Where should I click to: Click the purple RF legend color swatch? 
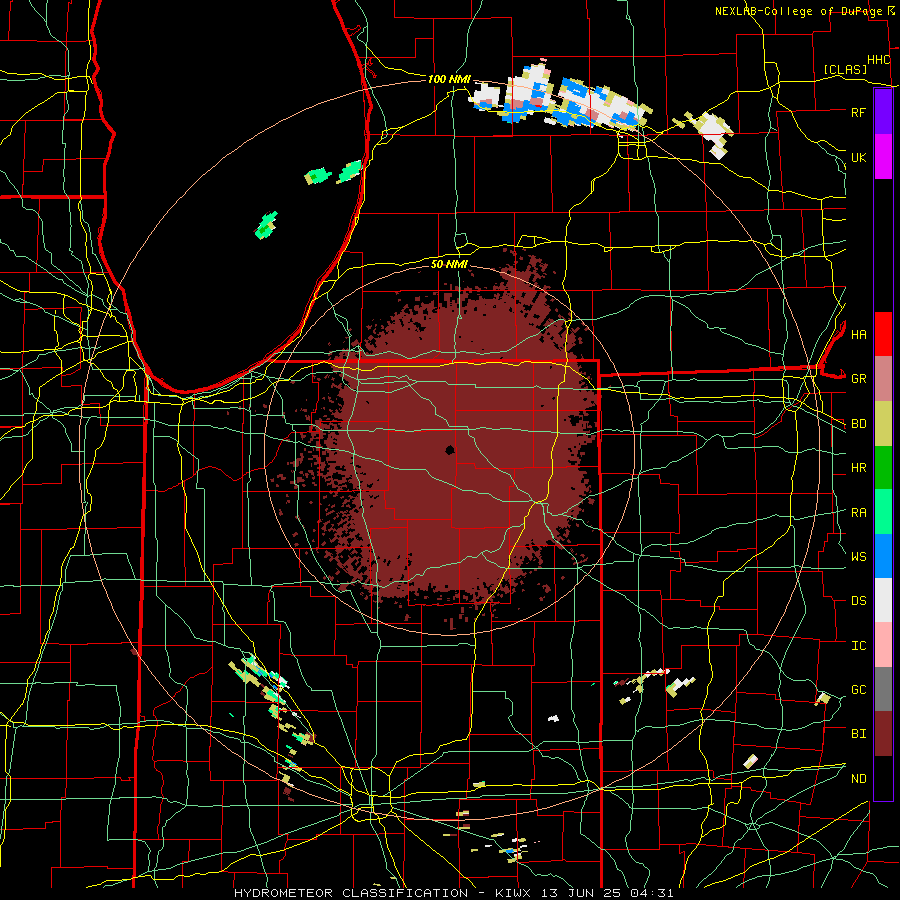click(883, 112)
